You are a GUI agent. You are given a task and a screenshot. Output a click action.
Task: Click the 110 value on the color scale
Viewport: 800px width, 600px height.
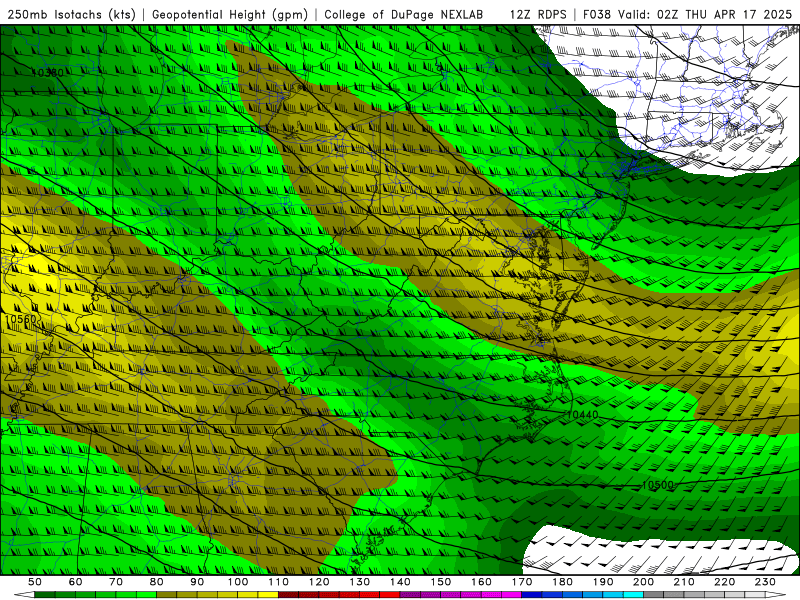[279, 582]
